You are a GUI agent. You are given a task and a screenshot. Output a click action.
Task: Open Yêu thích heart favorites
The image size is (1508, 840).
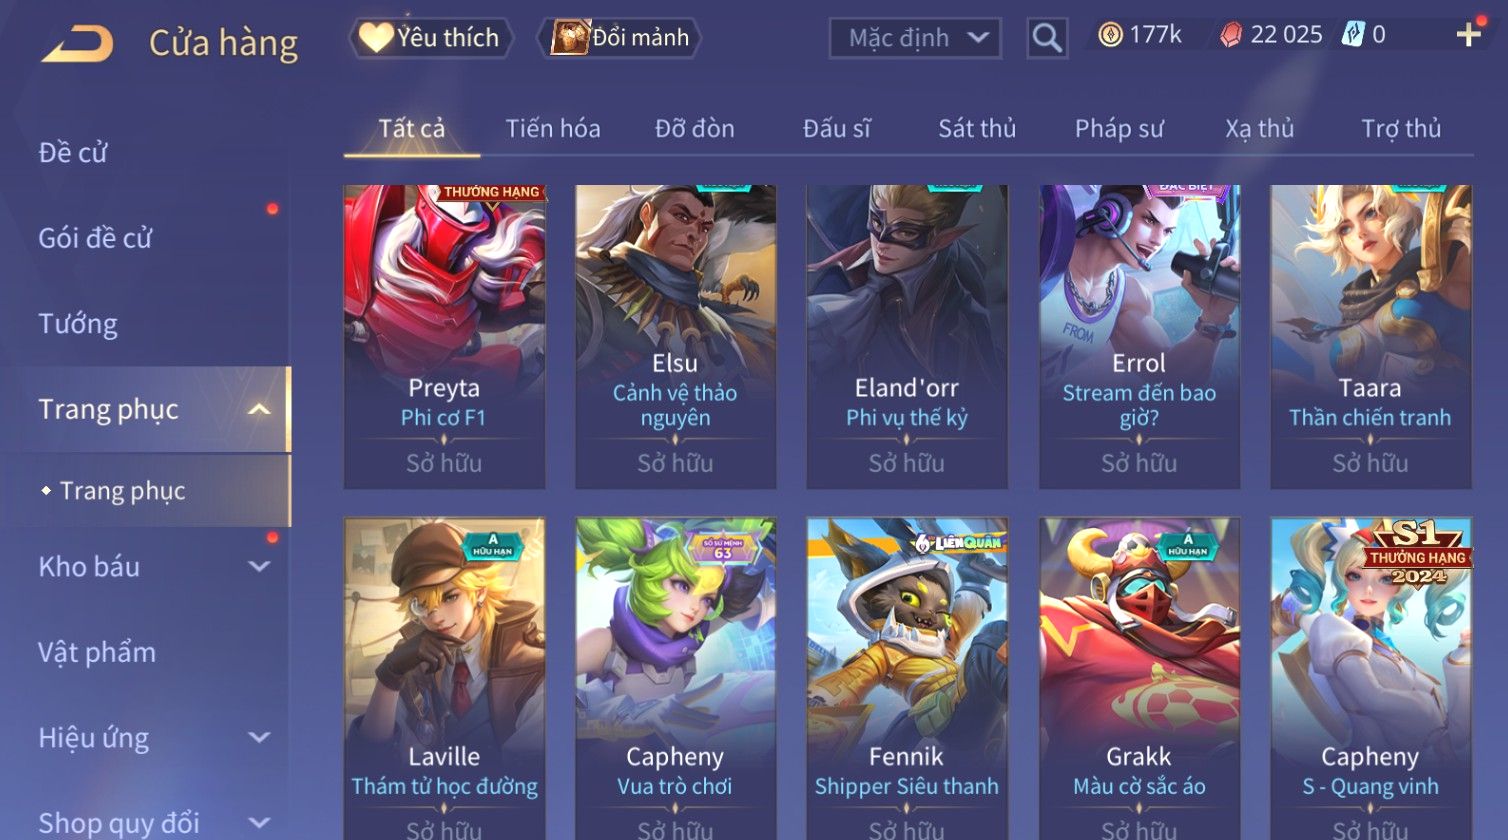[431, 38]
